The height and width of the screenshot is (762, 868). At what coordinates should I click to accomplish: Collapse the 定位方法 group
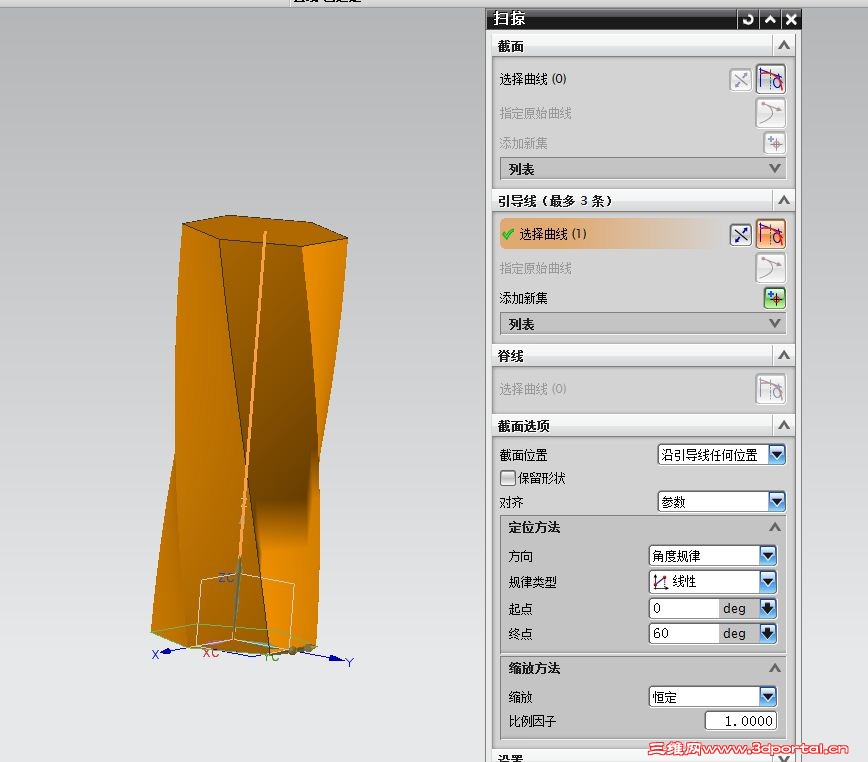pyautogui.click(x=775, y=527)
